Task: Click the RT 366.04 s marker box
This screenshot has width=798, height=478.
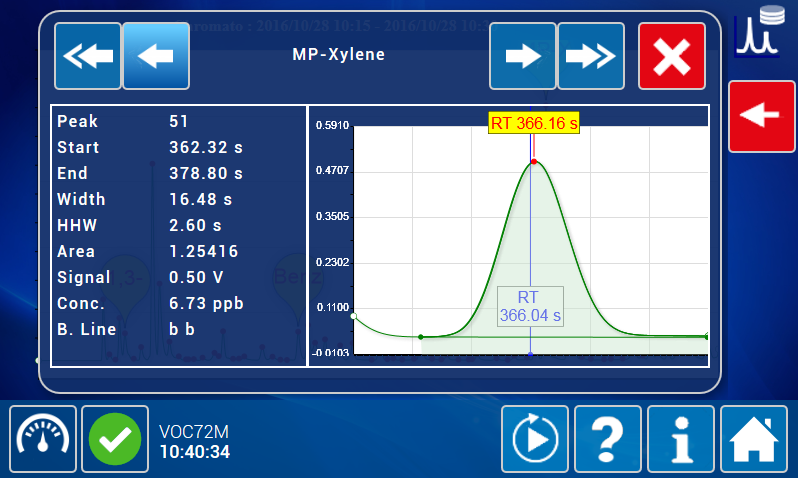Action: click(x=530, y=306)
